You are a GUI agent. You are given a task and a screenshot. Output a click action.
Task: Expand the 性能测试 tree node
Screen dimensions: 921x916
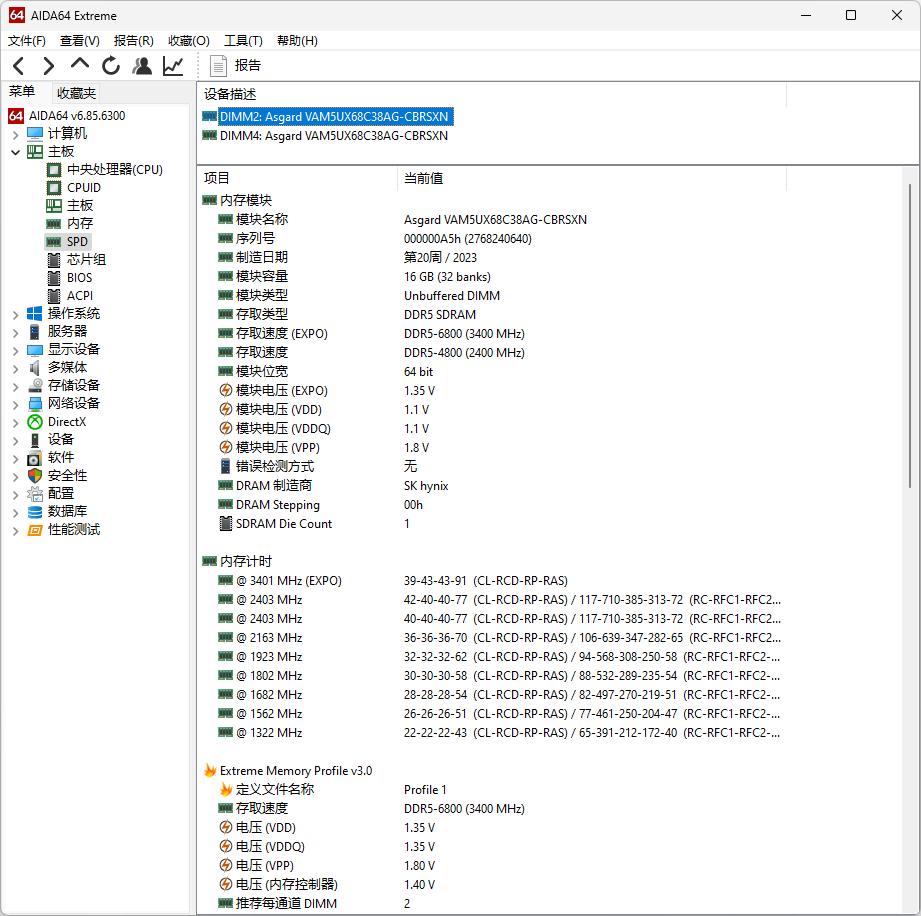click(15, 530)
